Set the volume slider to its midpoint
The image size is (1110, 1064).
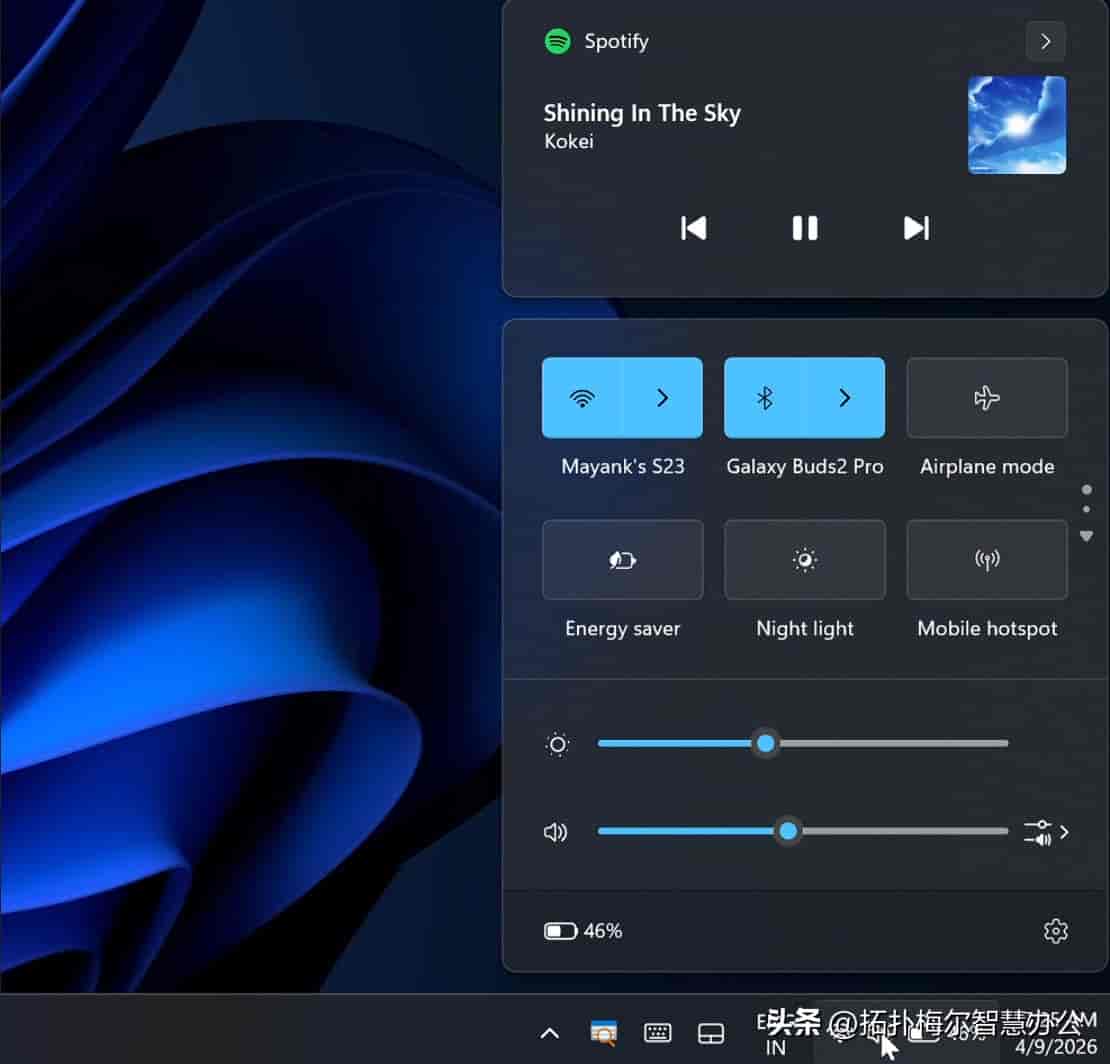coord(803,831)
